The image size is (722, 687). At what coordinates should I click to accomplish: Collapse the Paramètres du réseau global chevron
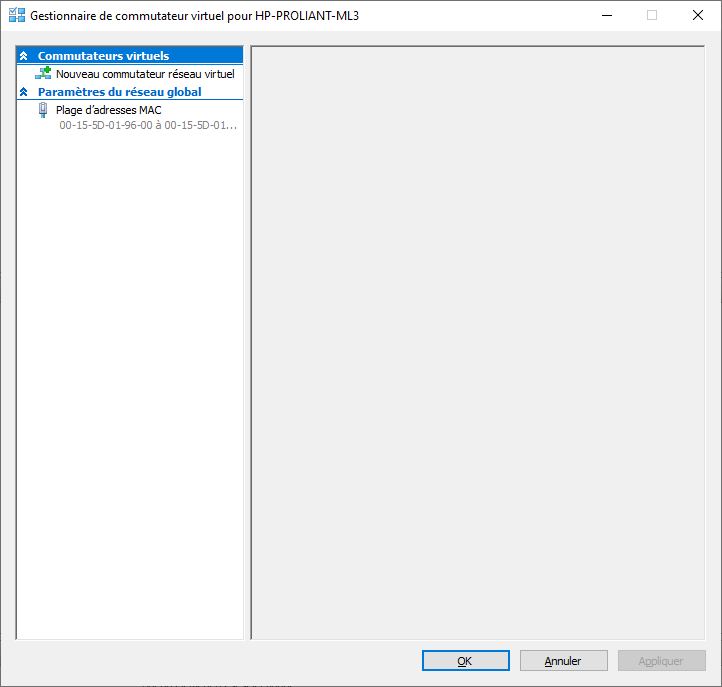tap(24, 92)
